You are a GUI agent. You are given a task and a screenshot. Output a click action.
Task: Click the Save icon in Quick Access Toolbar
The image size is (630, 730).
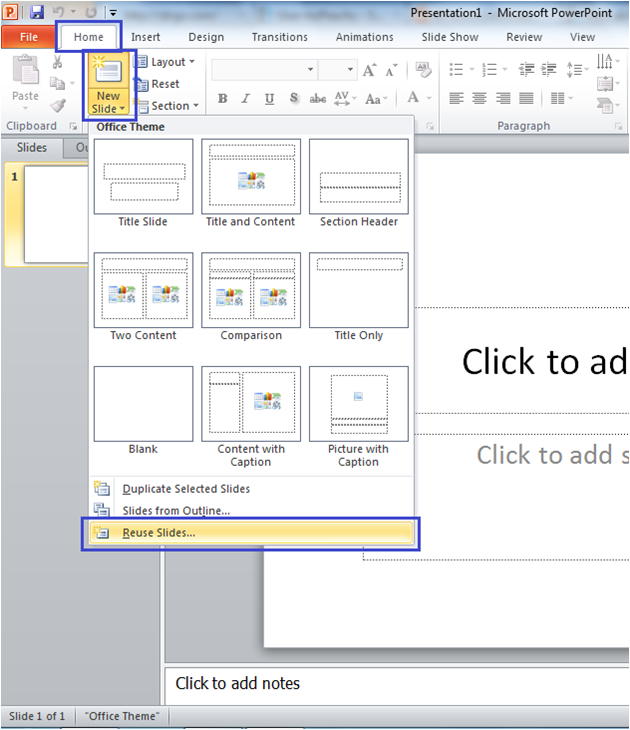click(x=37, y=12)
